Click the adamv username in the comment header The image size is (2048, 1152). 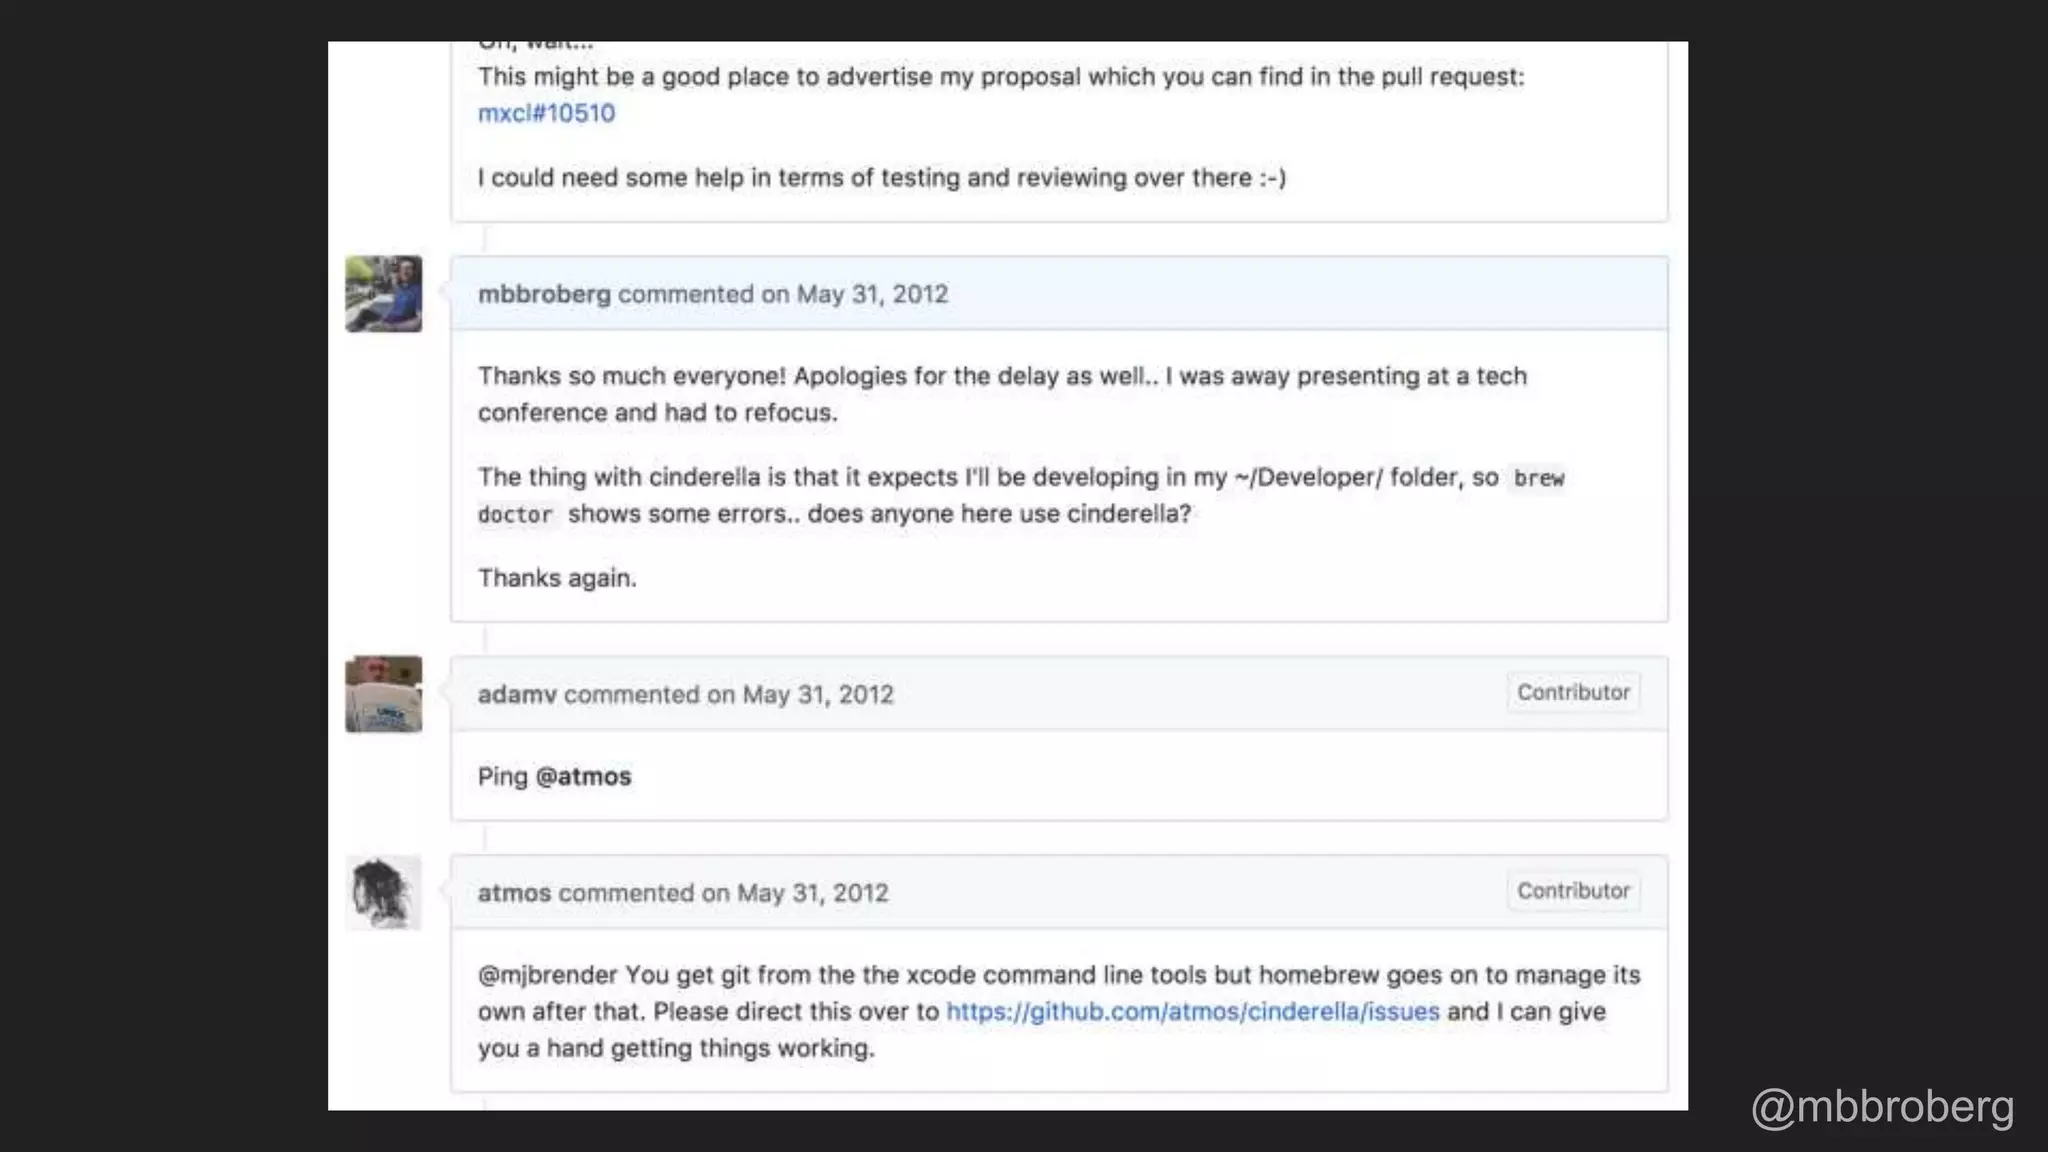(516, 694)
